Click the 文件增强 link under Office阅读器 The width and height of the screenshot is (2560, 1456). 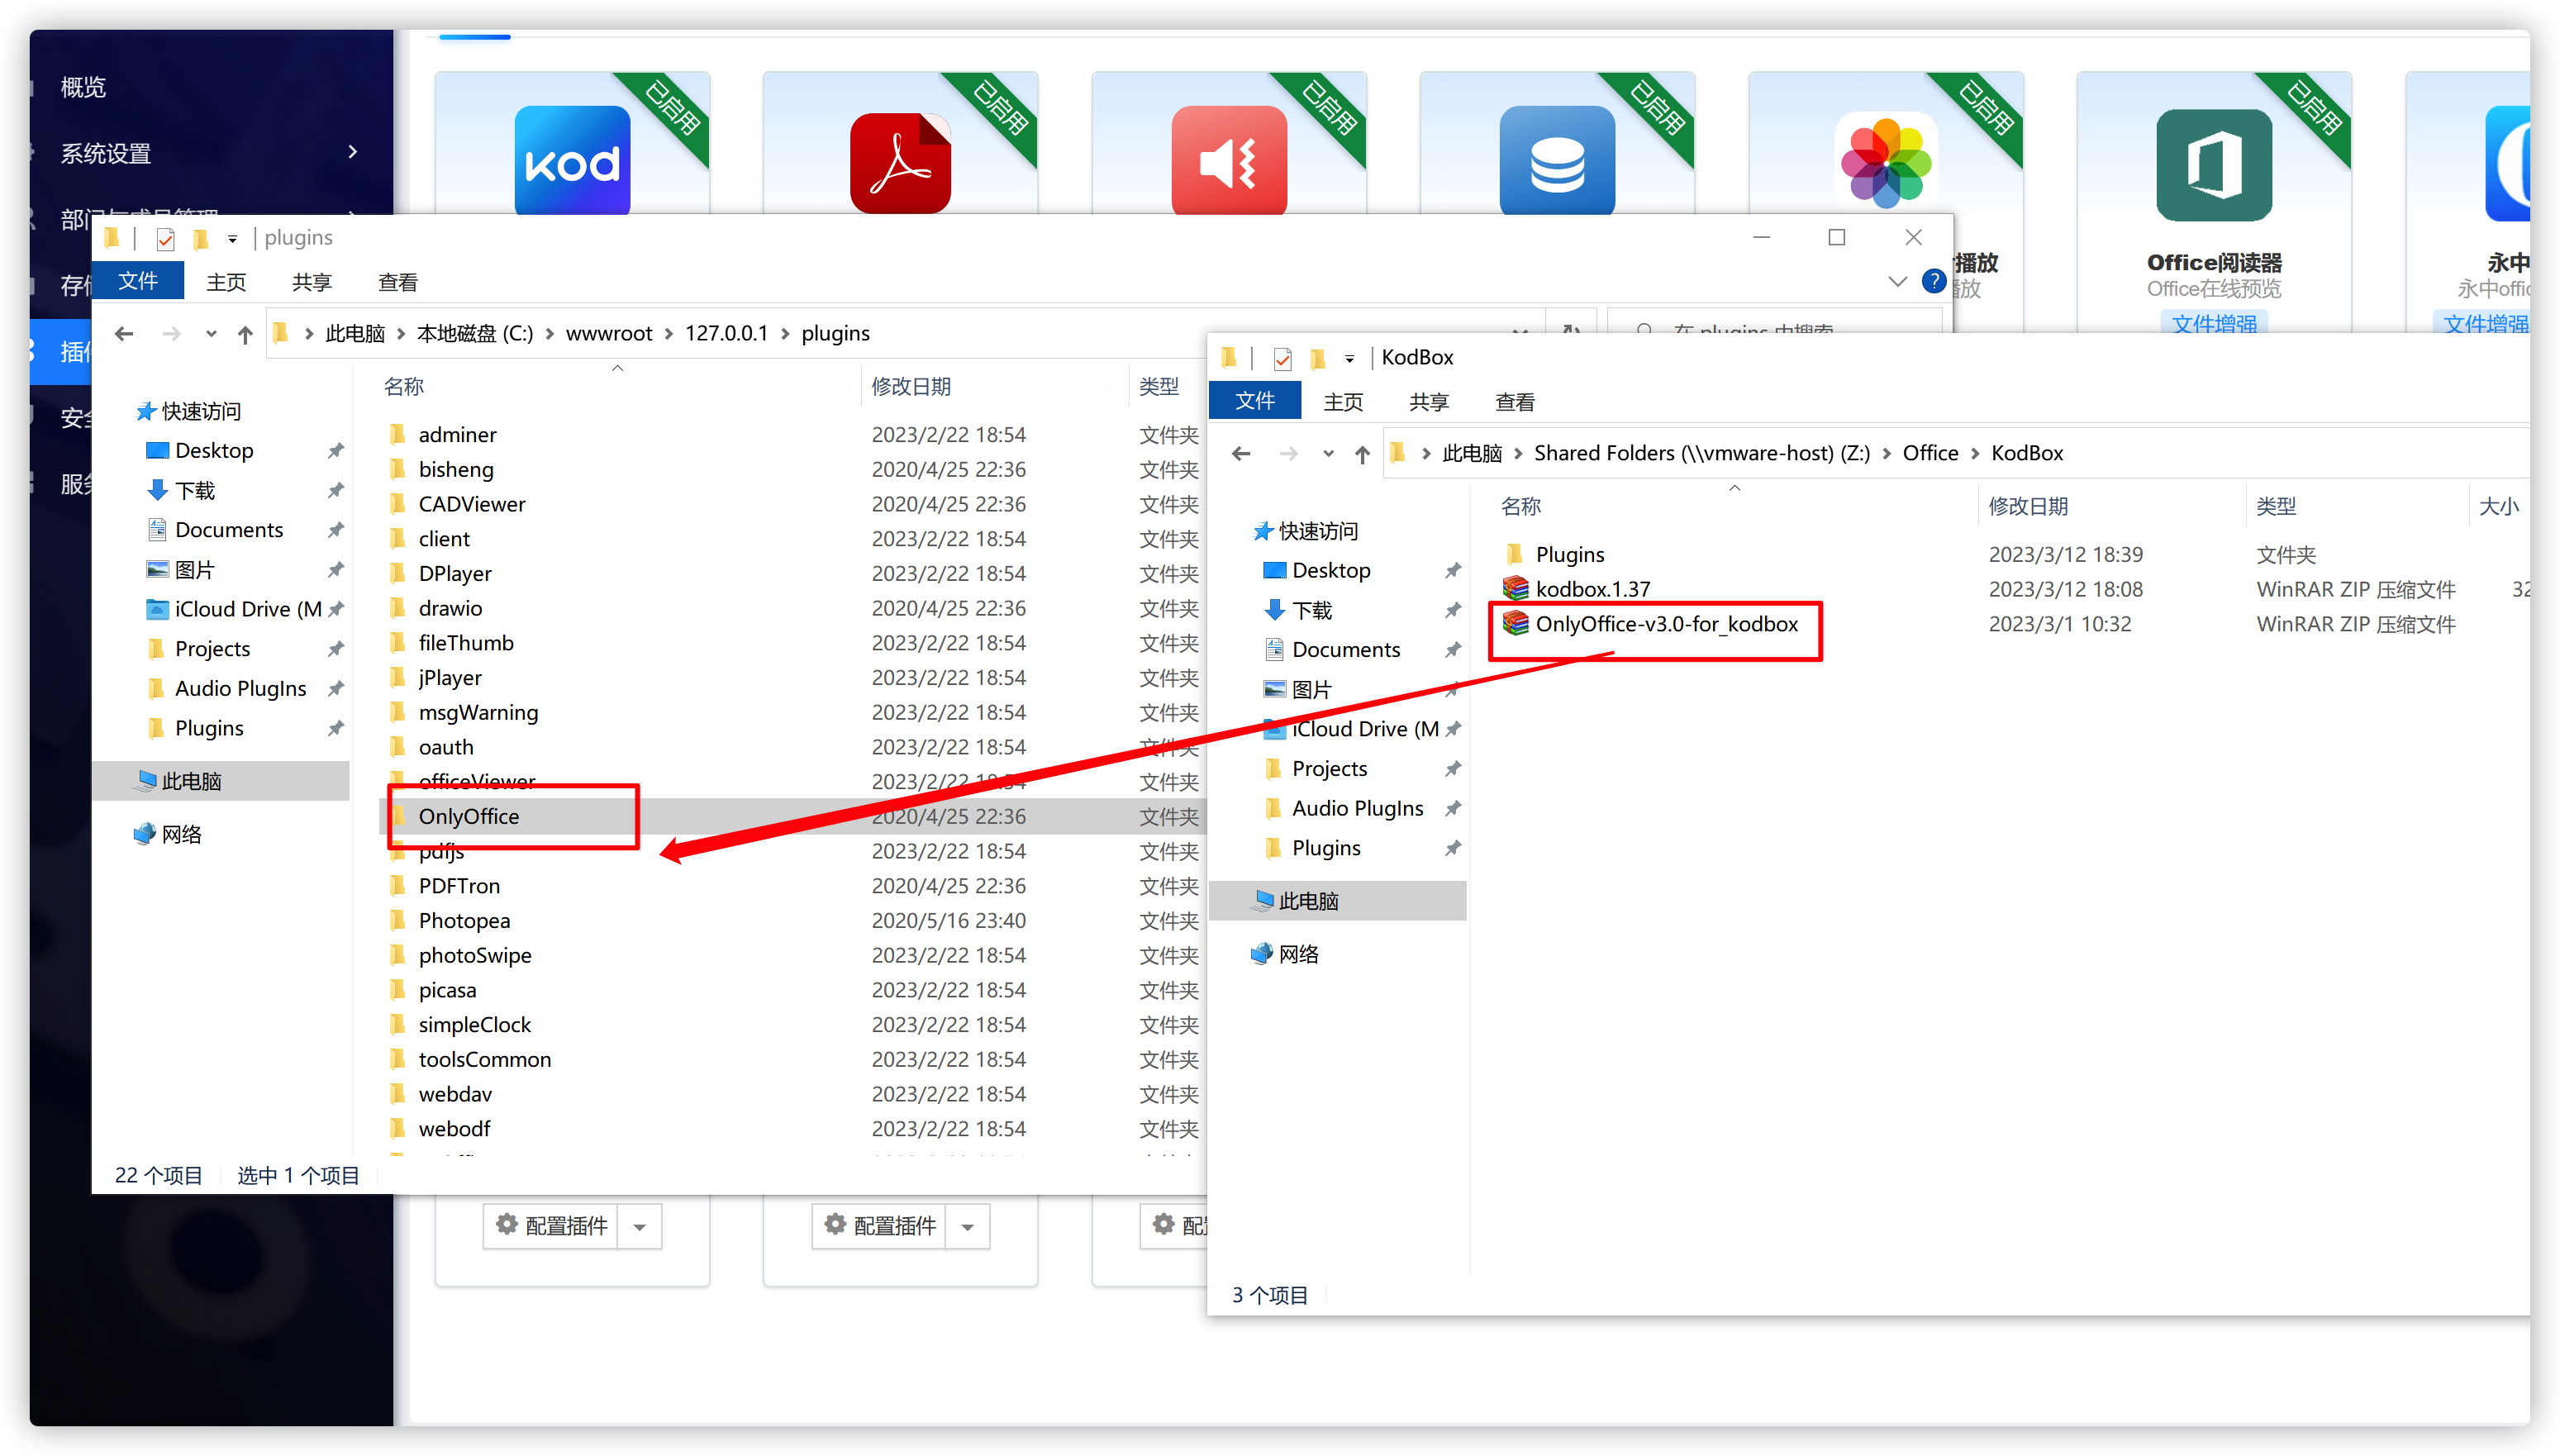click(x=2212, y=323)
